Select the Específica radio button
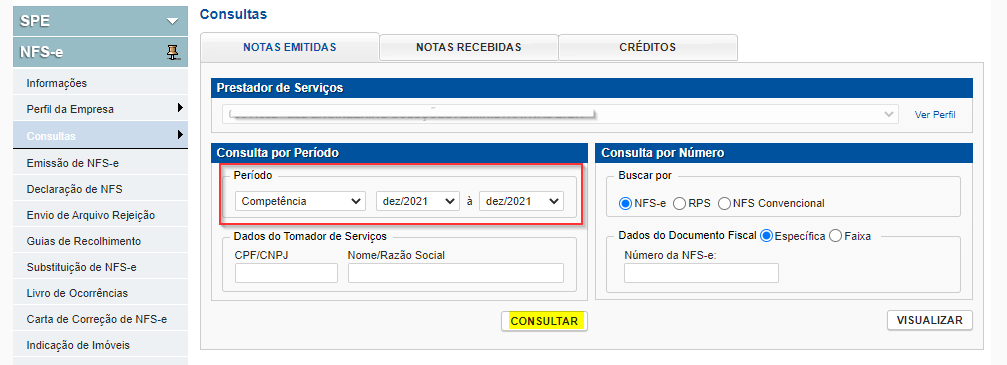1007x365 pixels. [x=766, y=236]
